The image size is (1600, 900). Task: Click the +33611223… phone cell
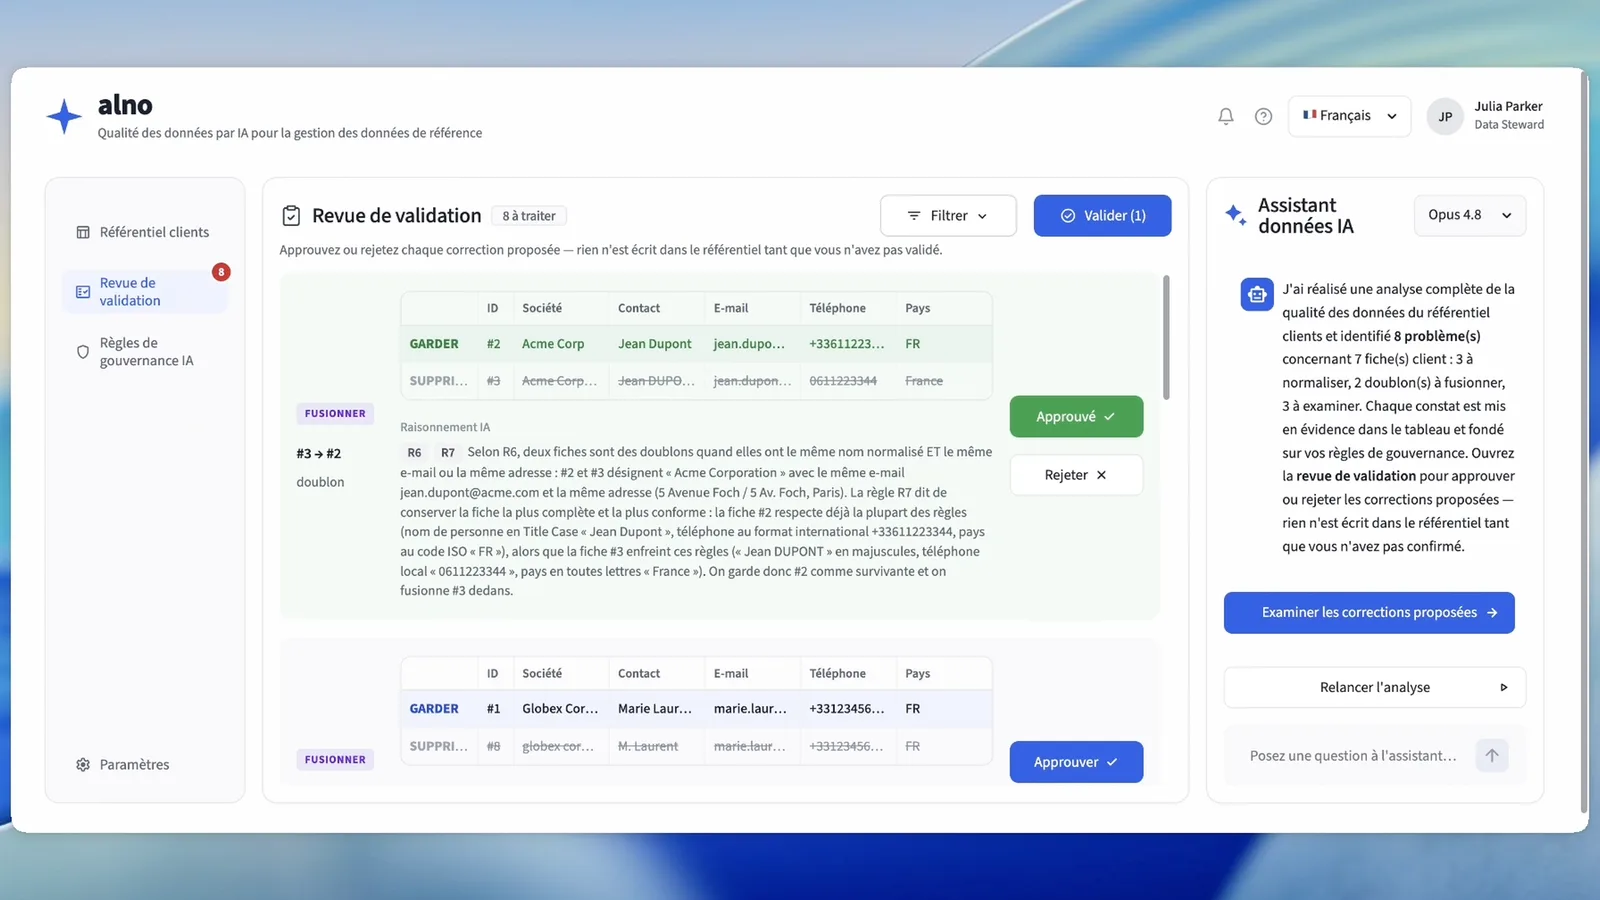click(847, 344)
